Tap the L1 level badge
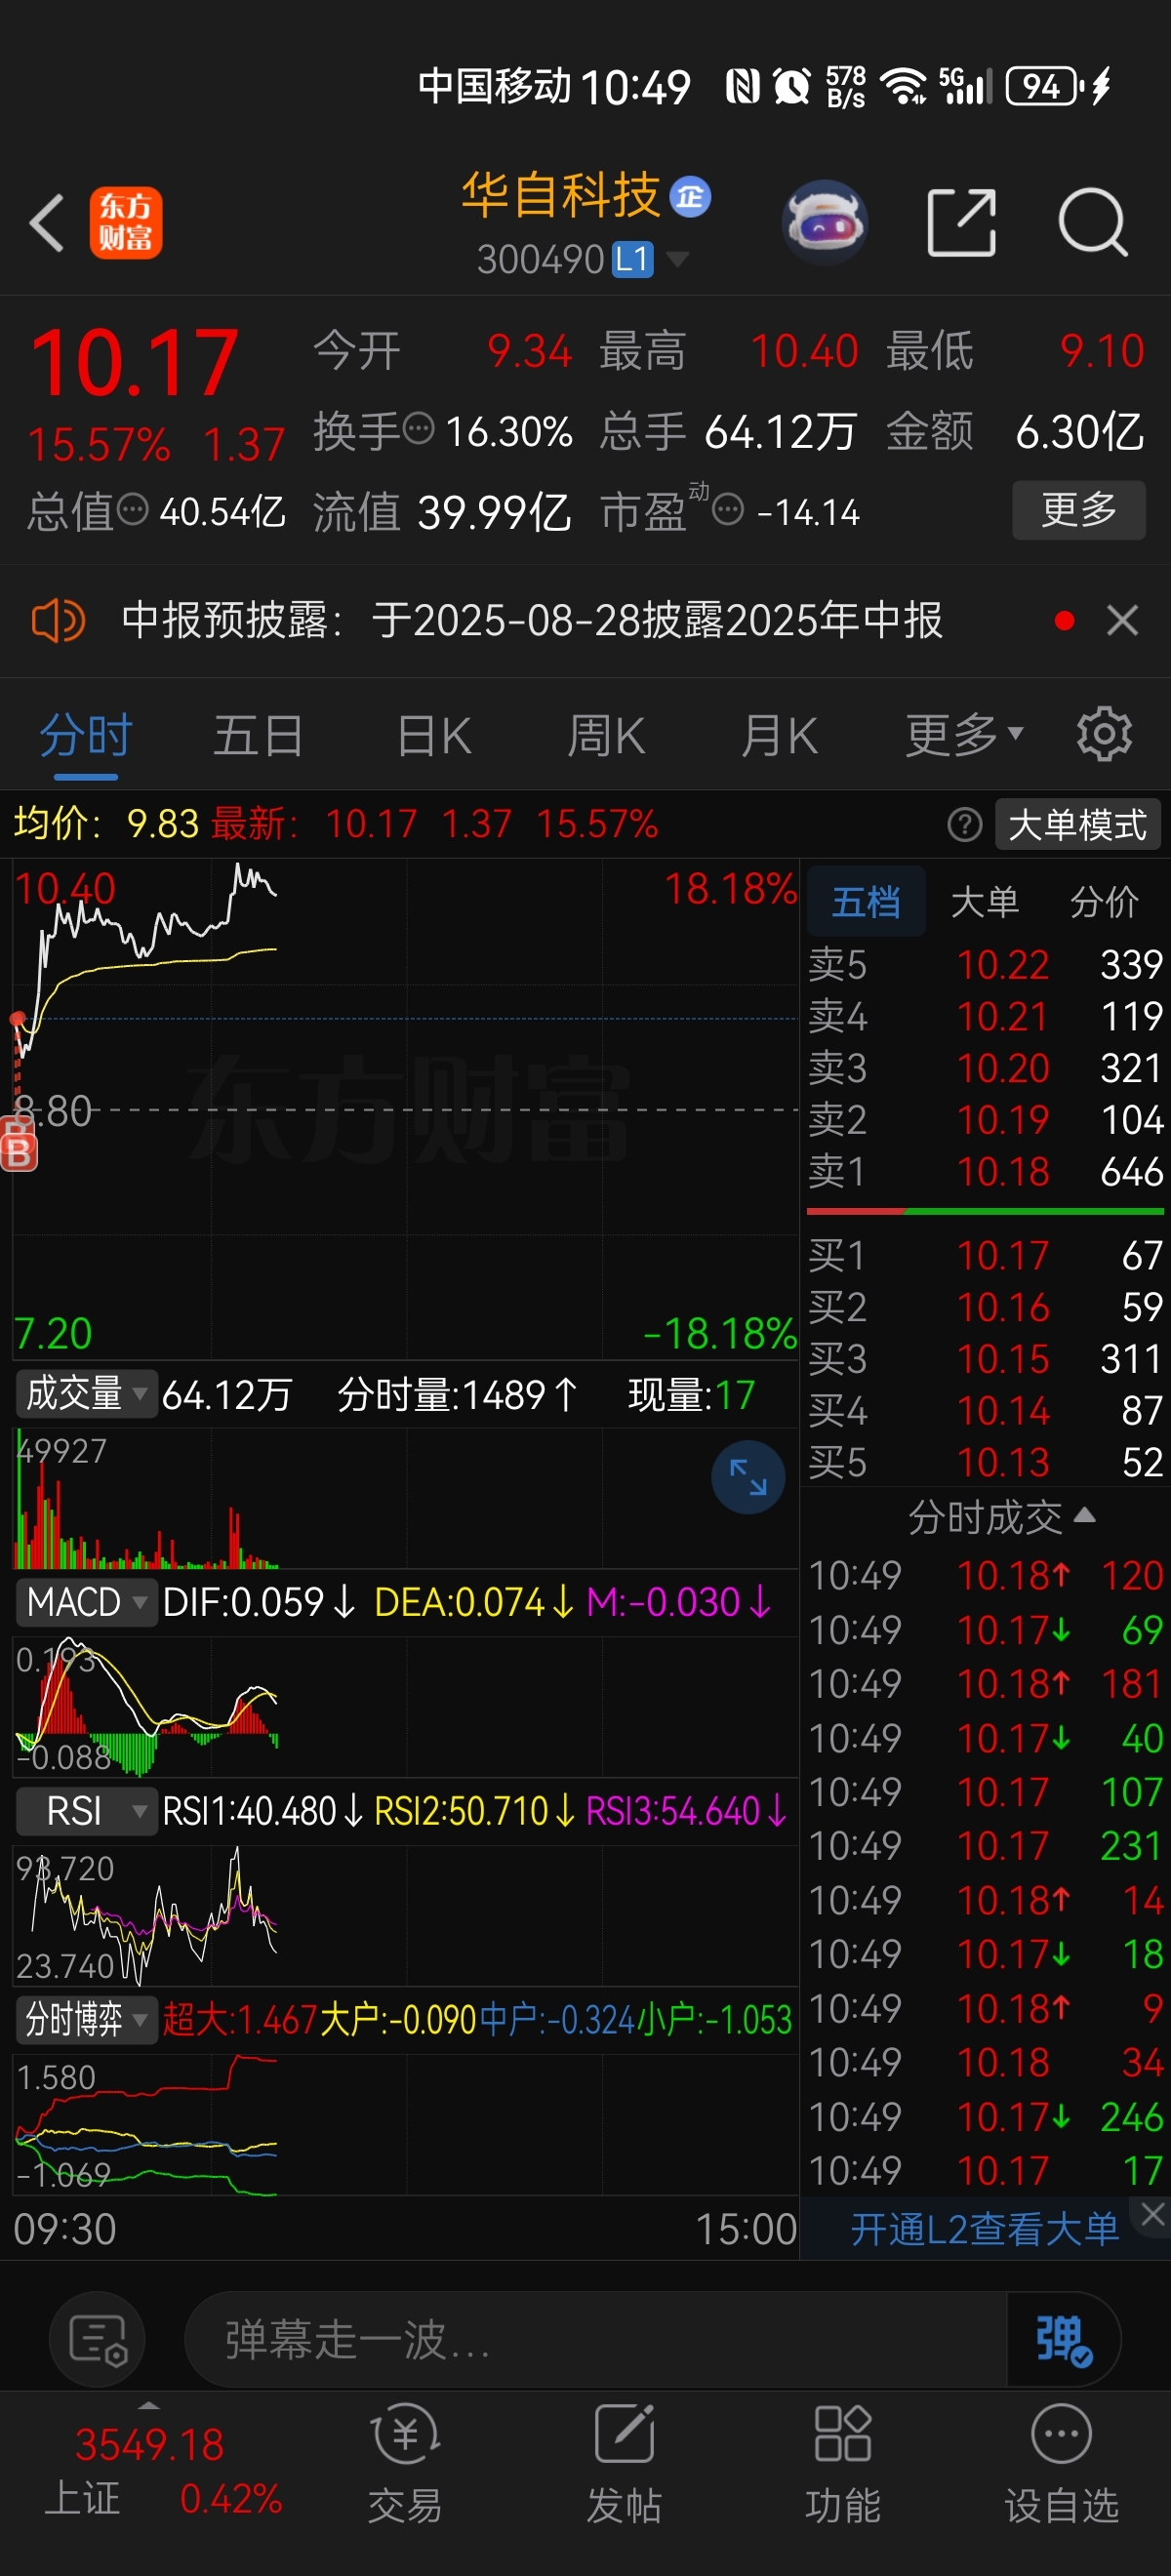Image resolution: width=1171 pixels, height=2576 pixels. (x=632, y=260)
